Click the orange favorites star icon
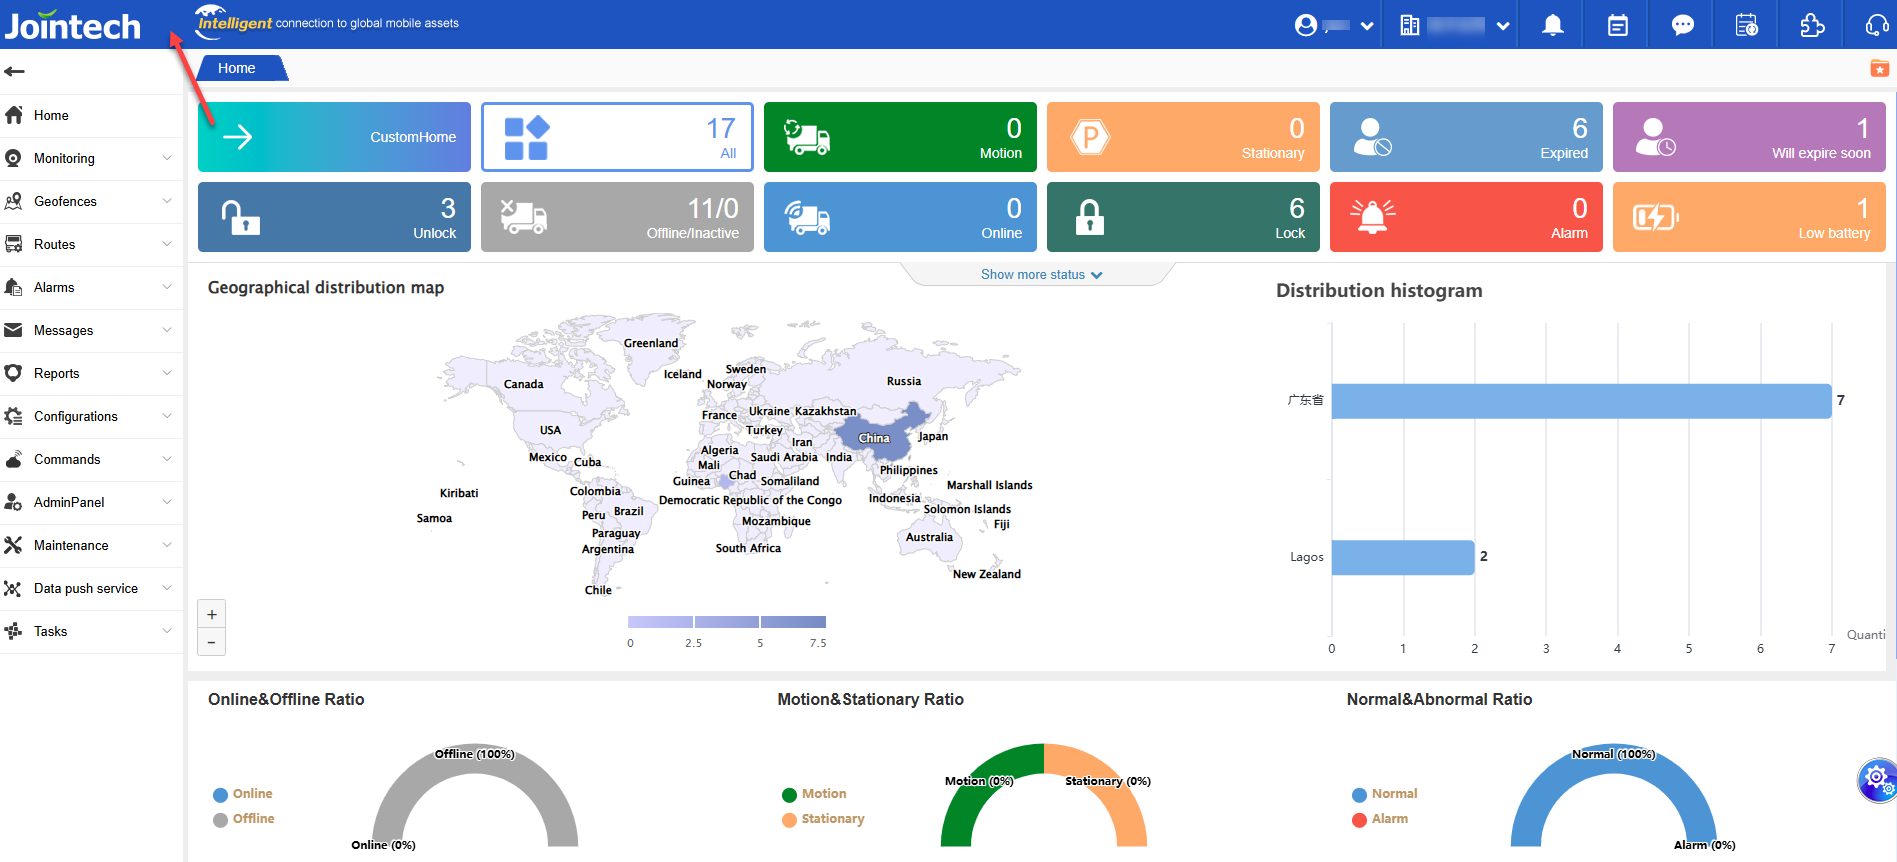The height and width of the screenshot is (862, 1897). click(1879, 68)
